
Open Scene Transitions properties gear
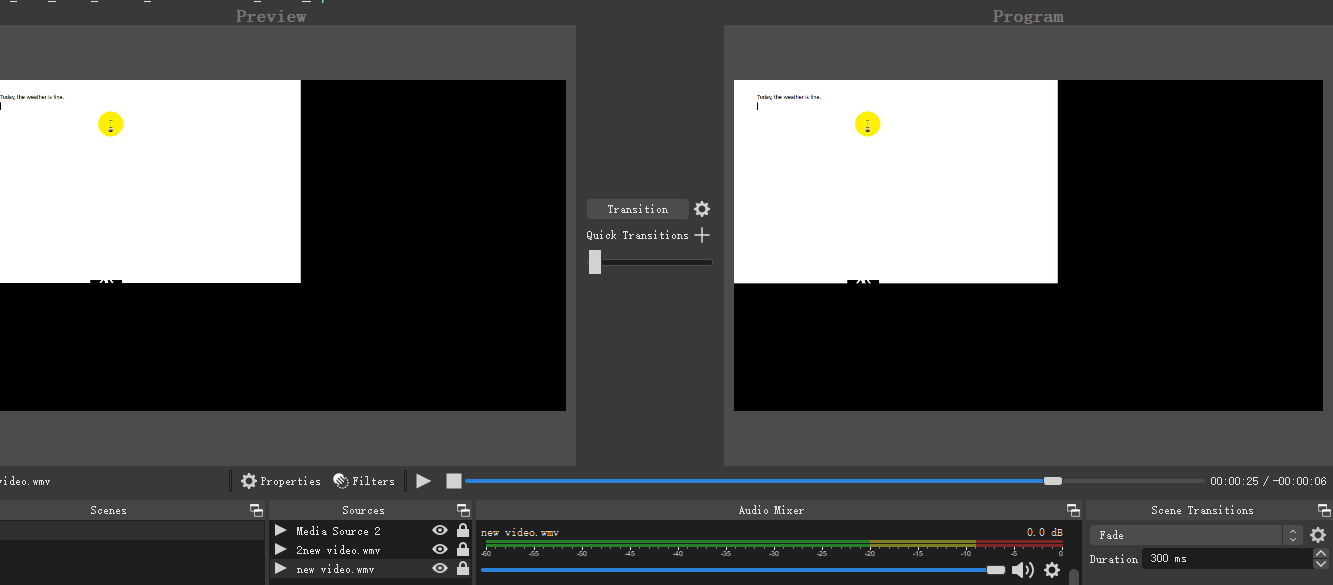1318,535
